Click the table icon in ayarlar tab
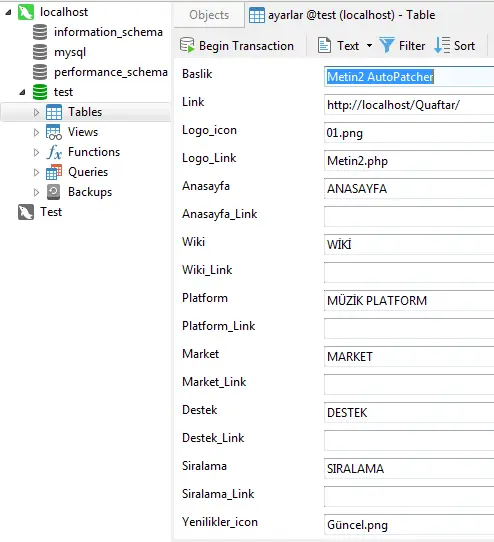The height and width of the screenshot is (542, 494). 257,15
